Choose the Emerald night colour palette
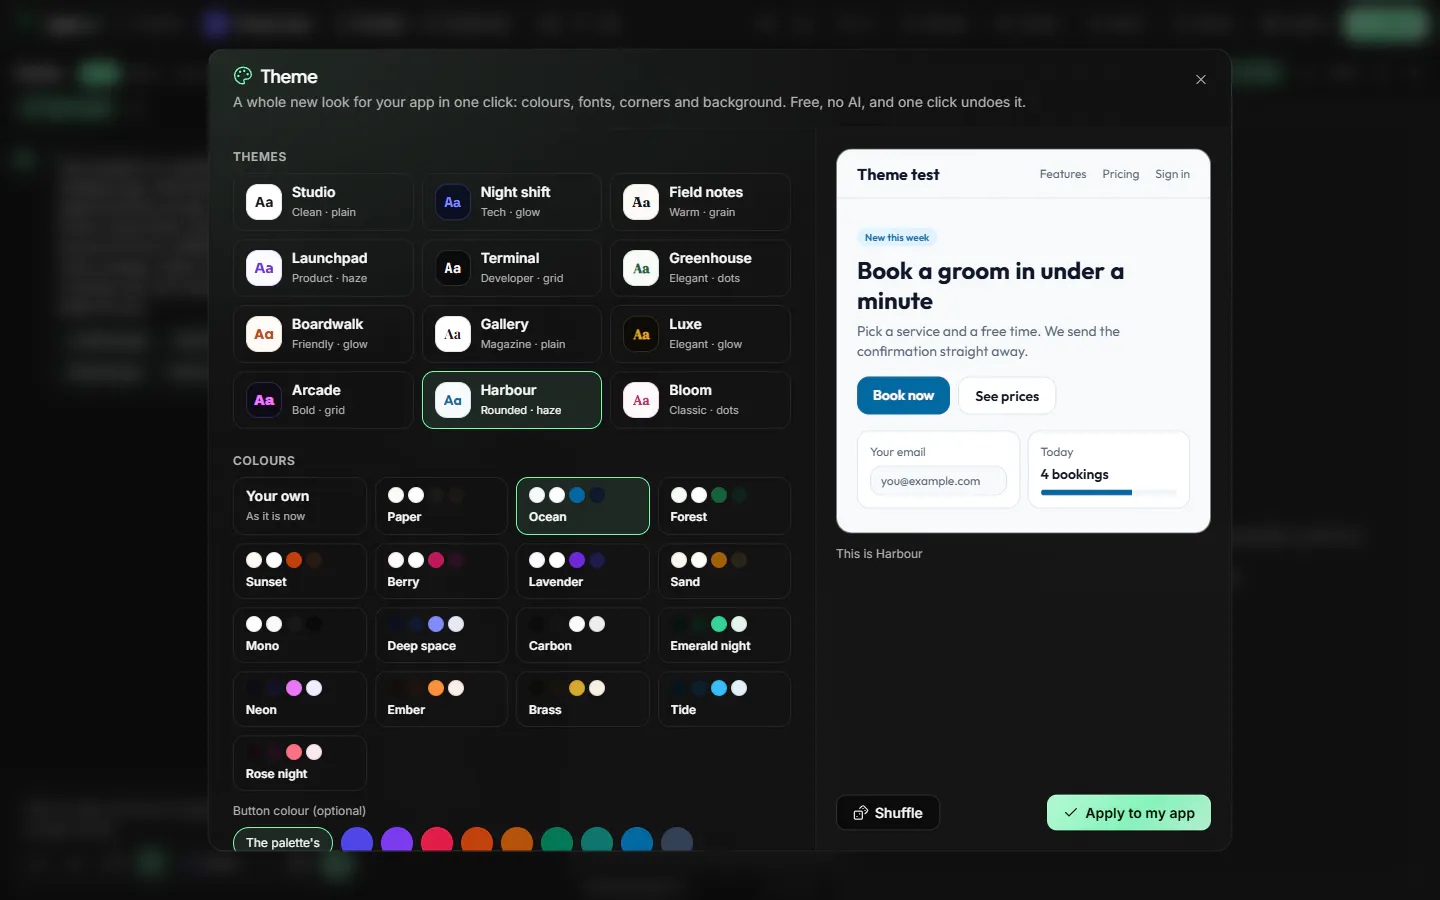This screenshot has height=900, width=1440. [x=724, y=635]
